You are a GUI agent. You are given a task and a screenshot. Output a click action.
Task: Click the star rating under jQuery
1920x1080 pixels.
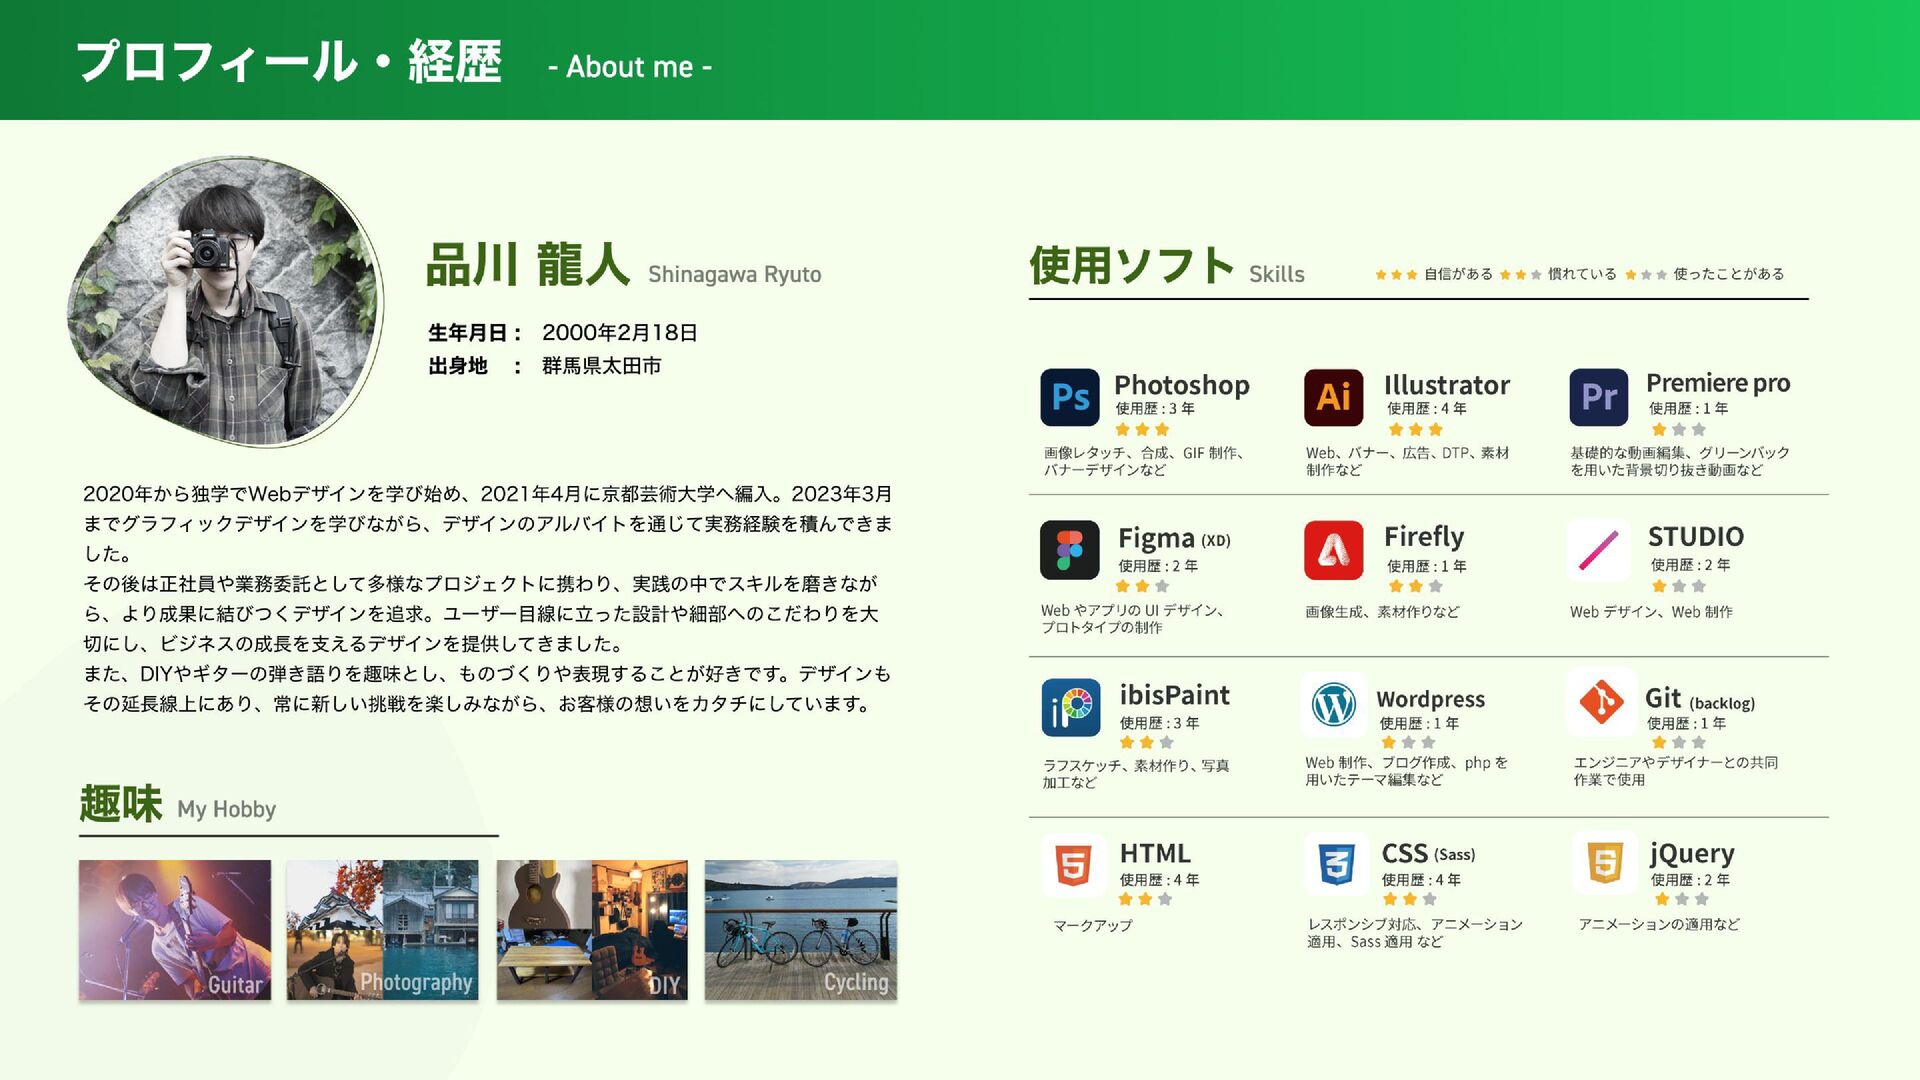point(1681,899)
